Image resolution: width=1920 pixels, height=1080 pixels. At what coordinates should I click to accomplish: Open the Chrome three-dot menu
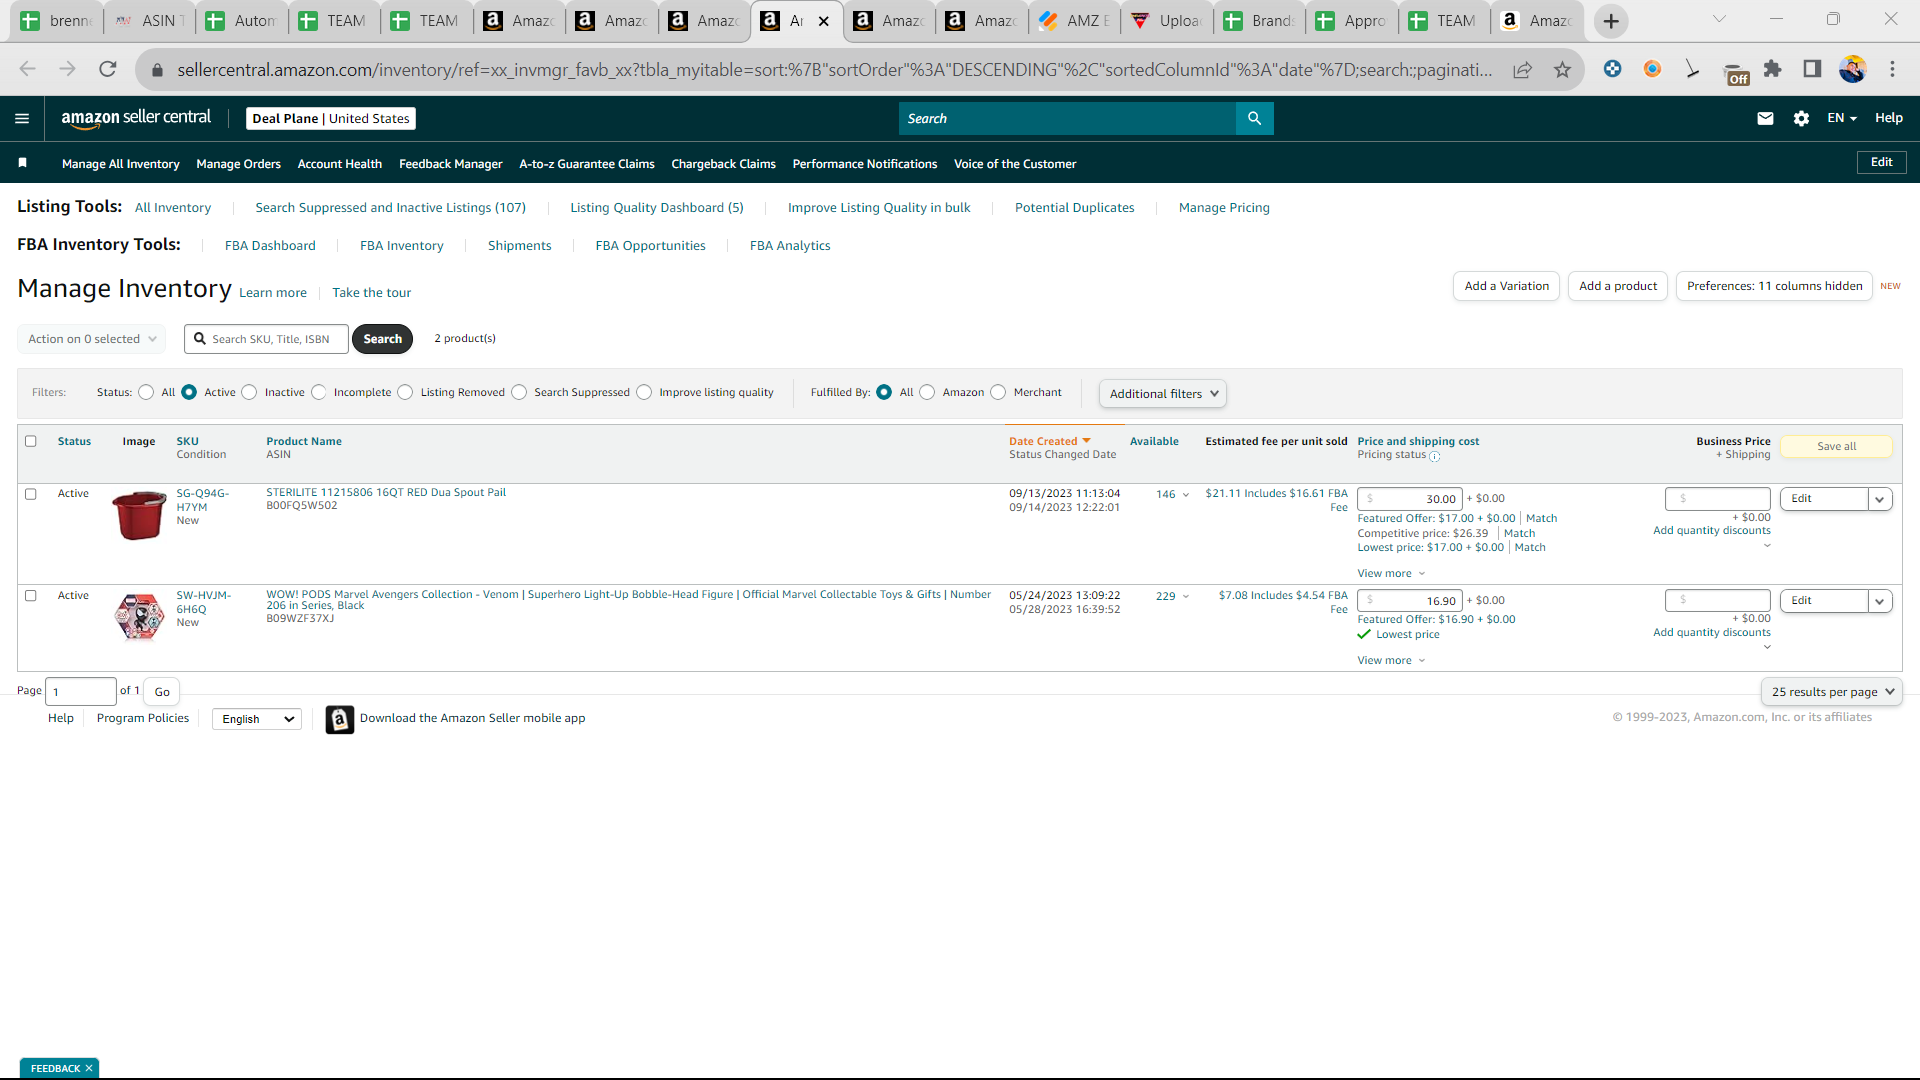[x=1892, y=69]
